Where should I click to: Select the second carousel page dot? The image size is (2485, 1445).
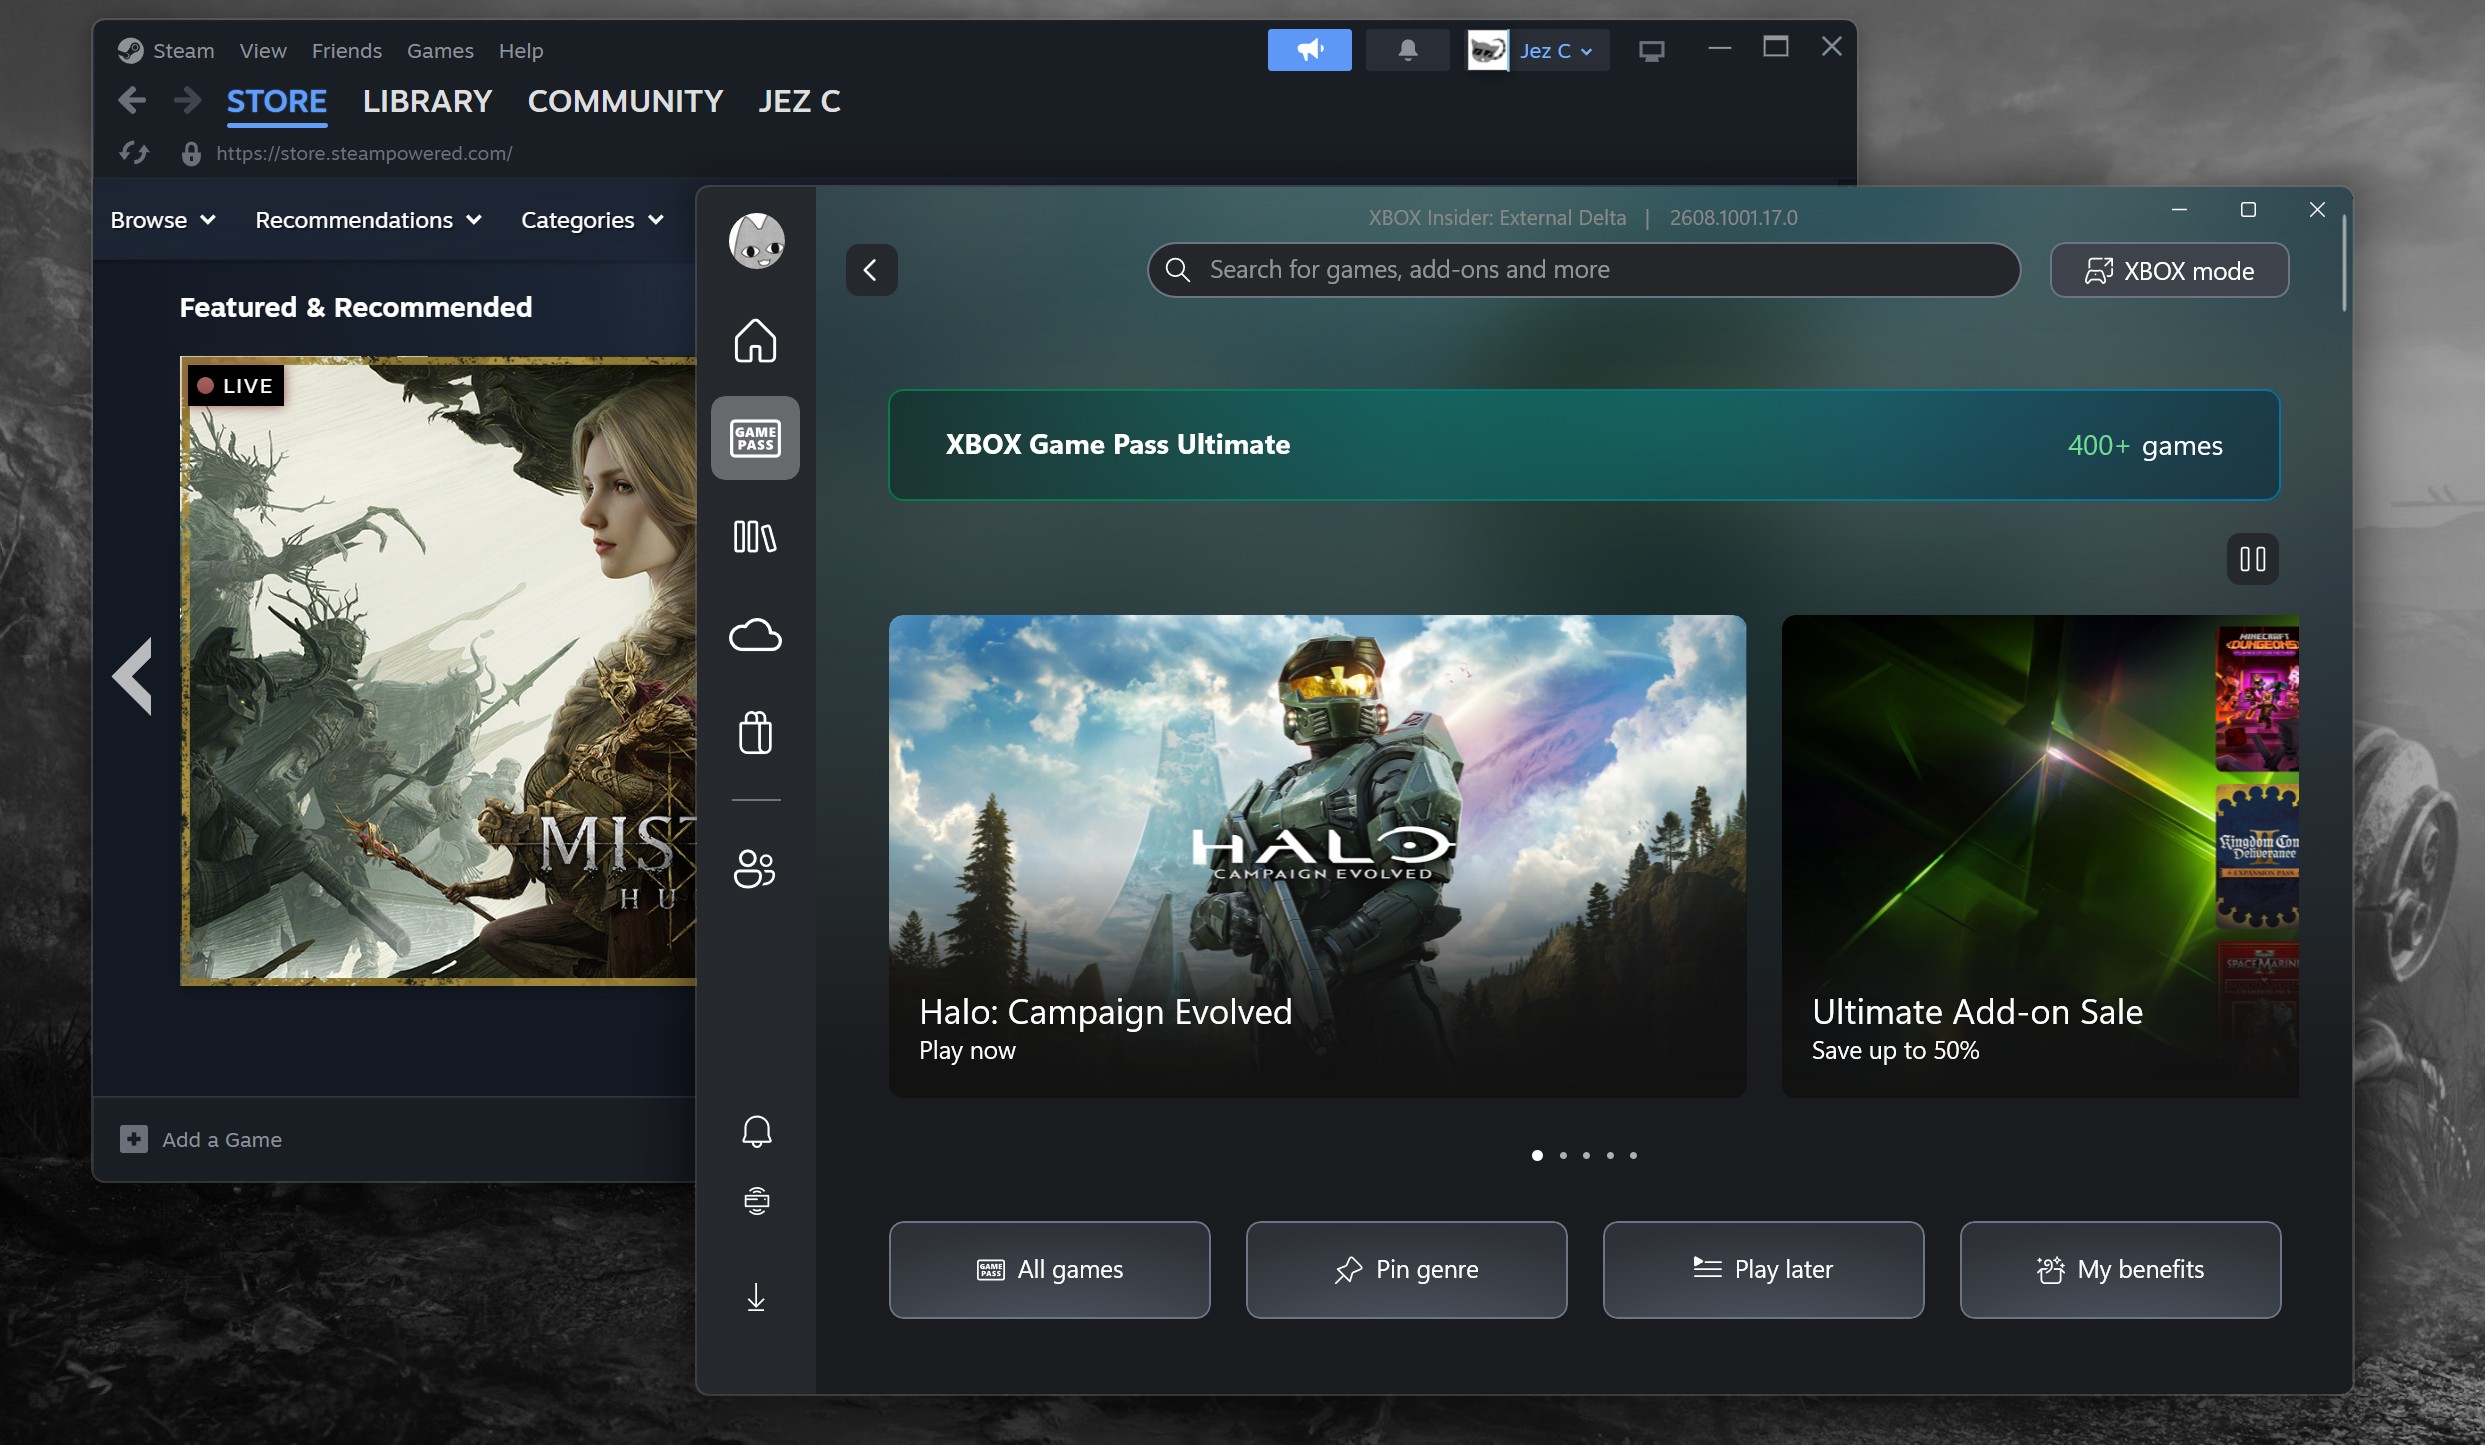(1563, 1155)
